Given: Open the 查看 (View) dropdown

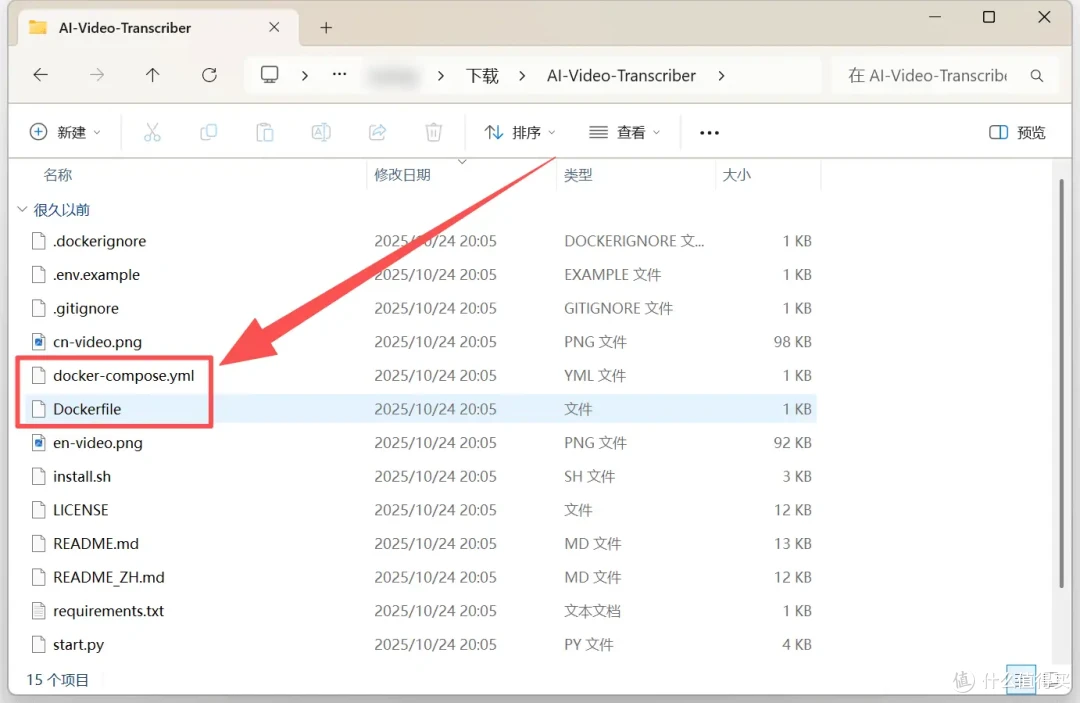Looking at the screenshot, I should pos(625,132).
